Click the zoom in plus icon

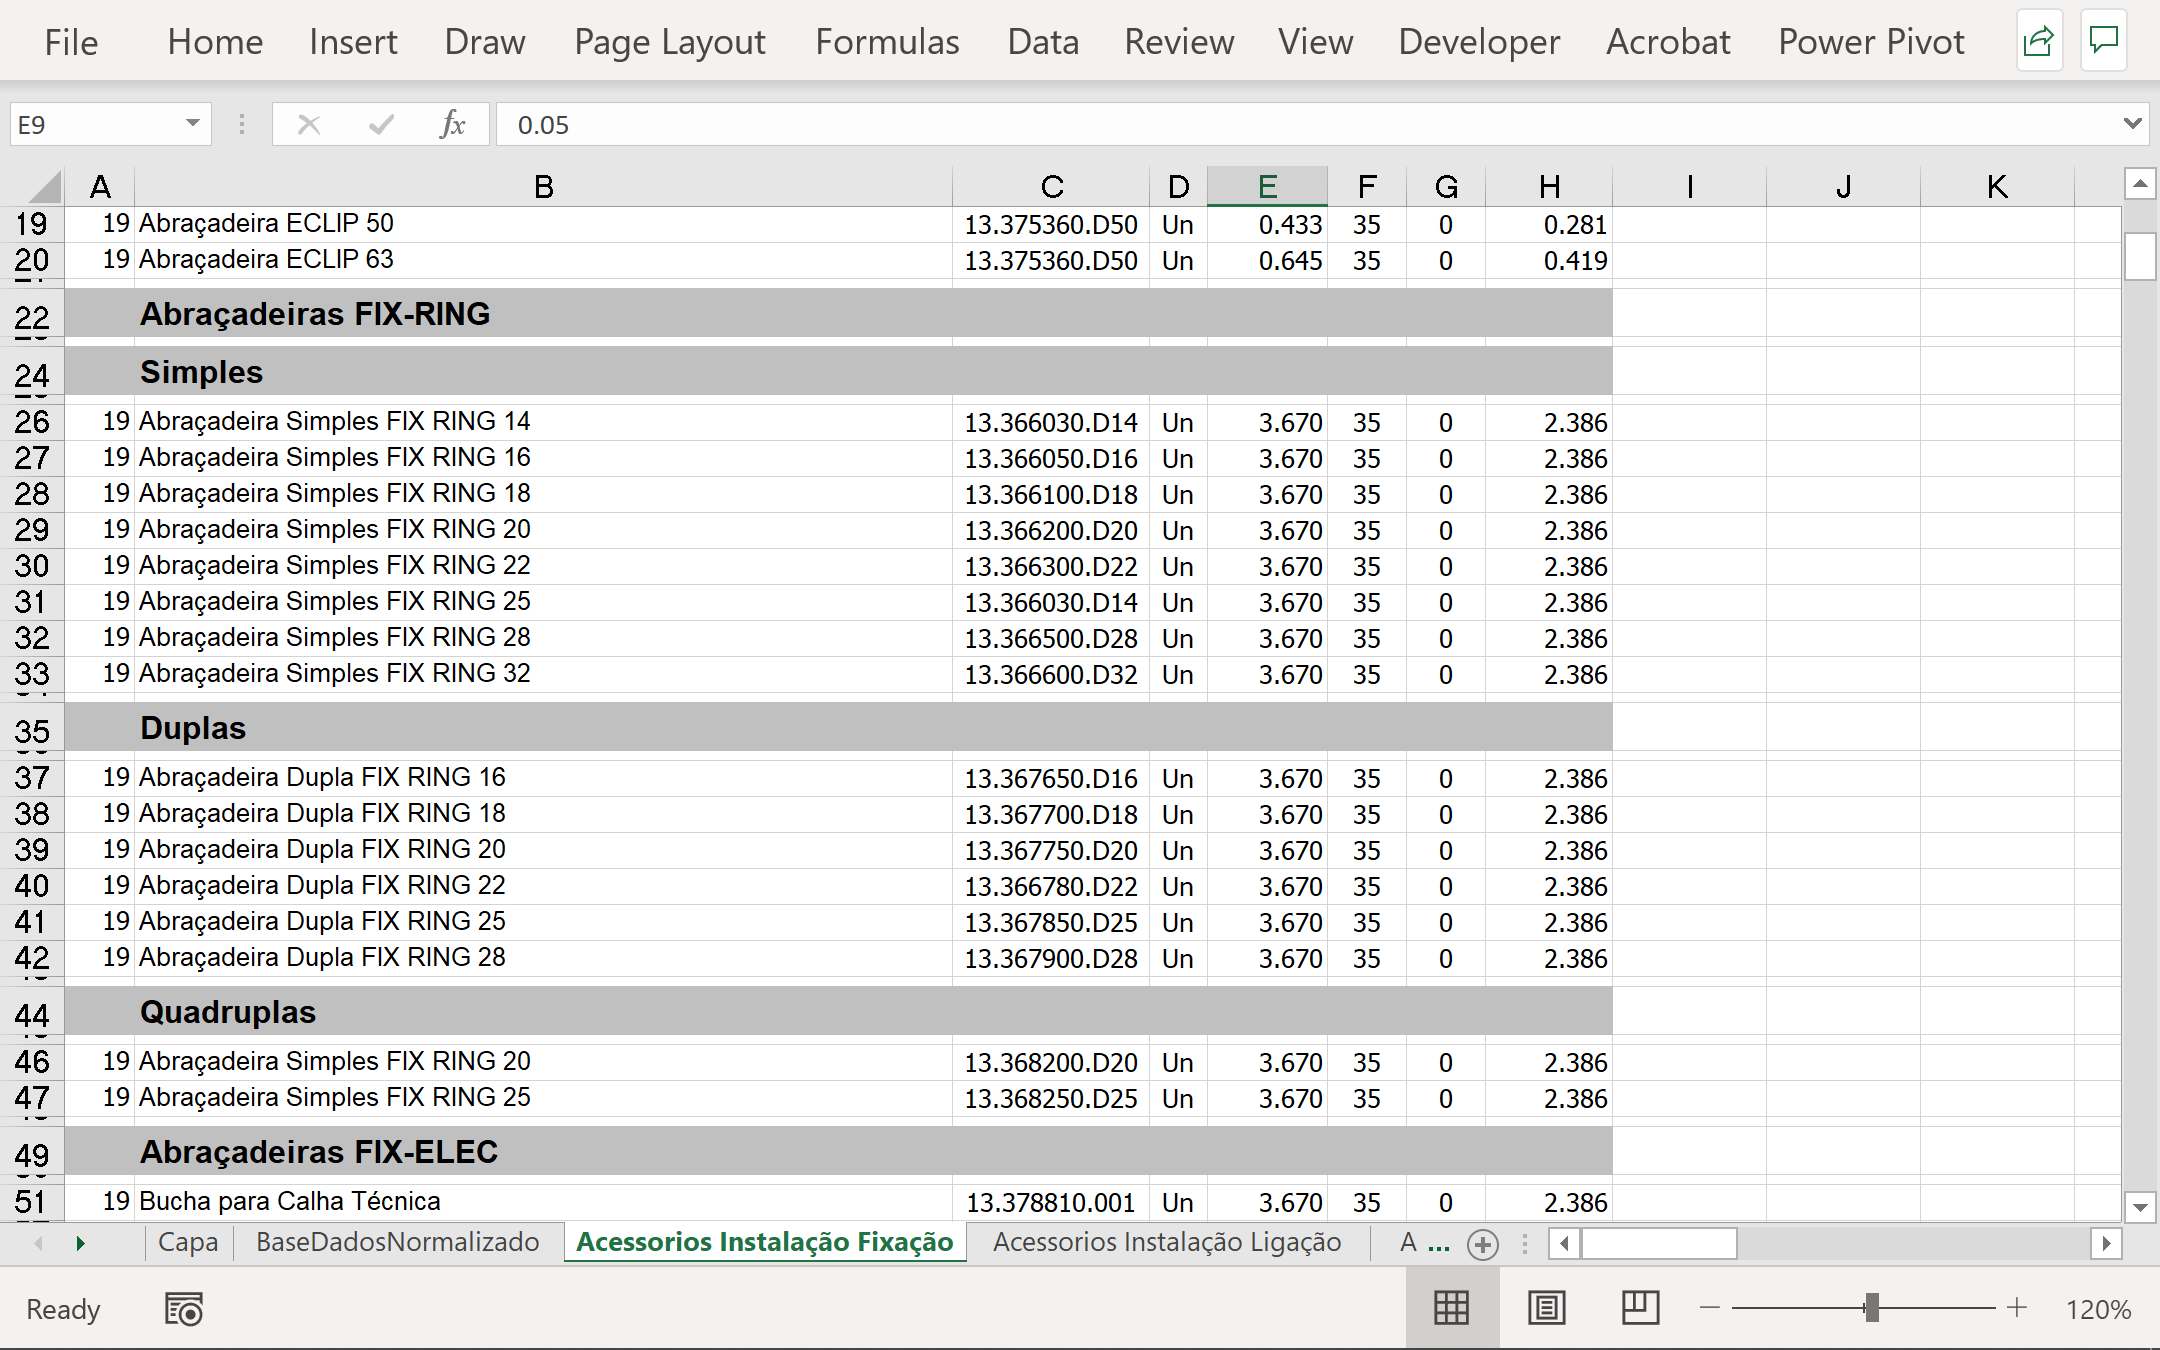tap(2017, 1308)
